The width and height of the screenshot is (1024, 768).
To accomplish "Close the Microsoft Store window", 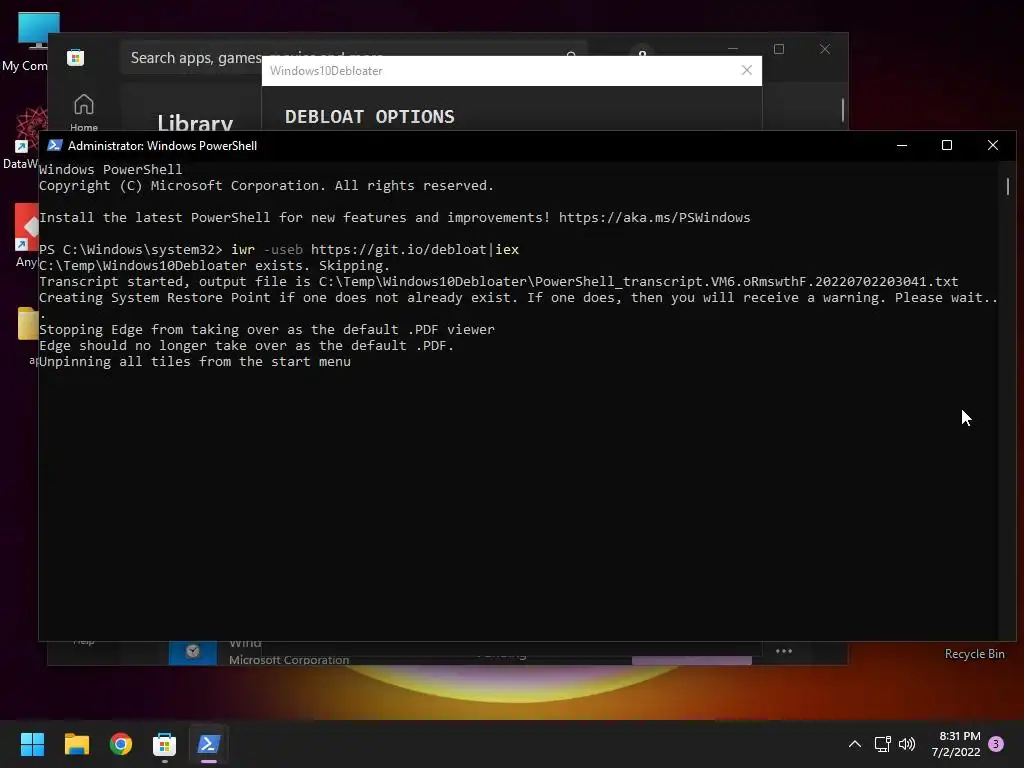I will click(x=825, y=49).
